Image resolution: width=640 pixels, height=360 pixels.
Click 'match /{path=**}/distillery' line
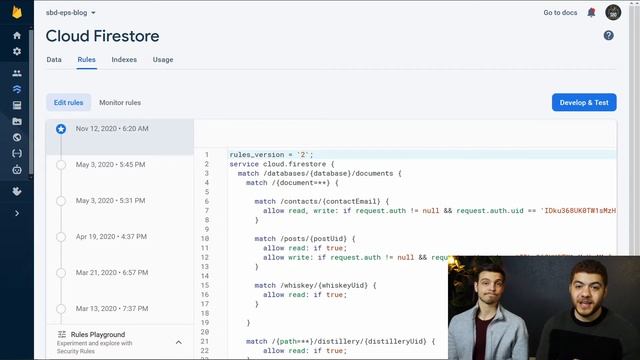pyautogui.click(x=340, y=341)
